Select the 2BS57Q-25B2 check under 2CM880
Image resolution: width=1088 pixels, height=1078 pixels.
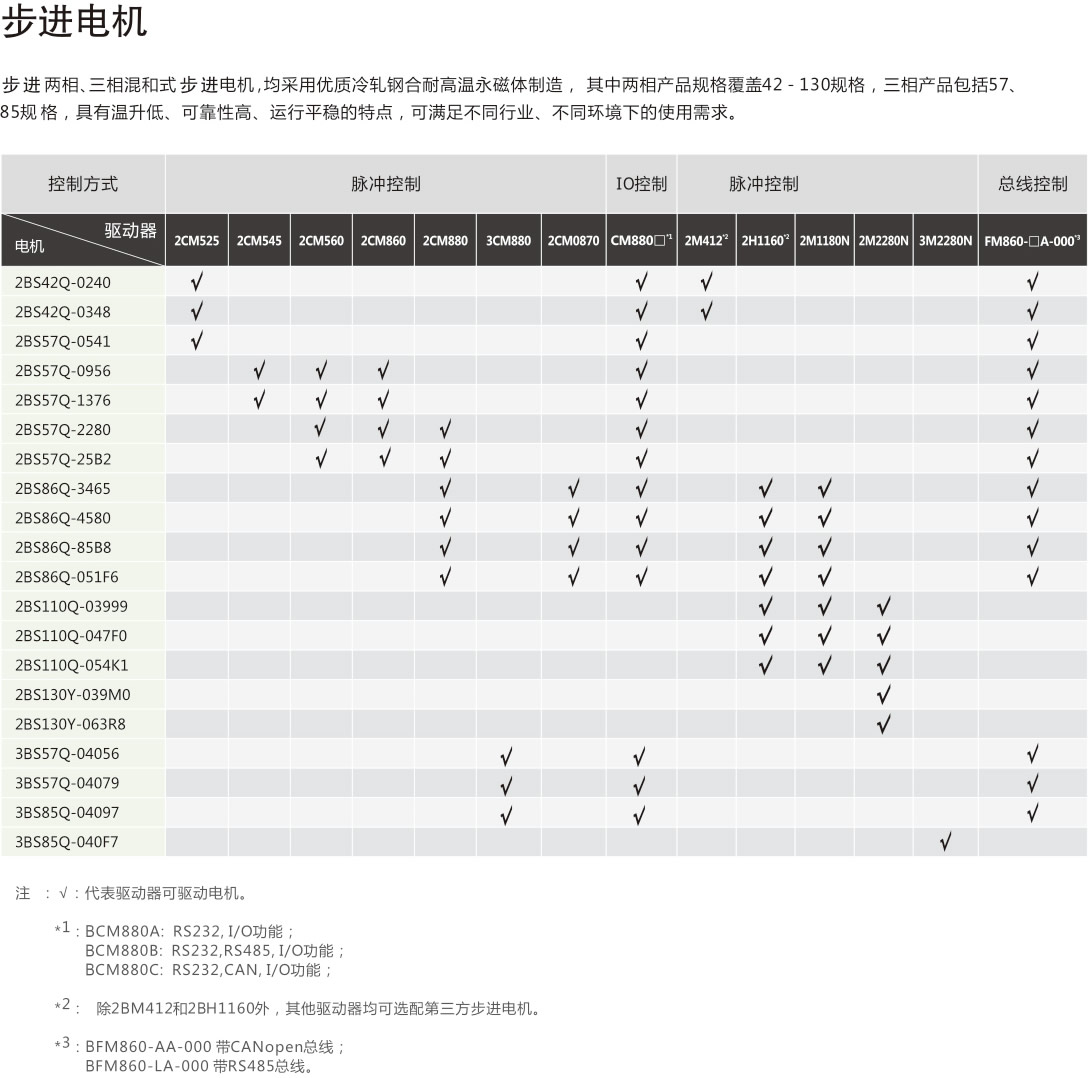tap(445, 459)
